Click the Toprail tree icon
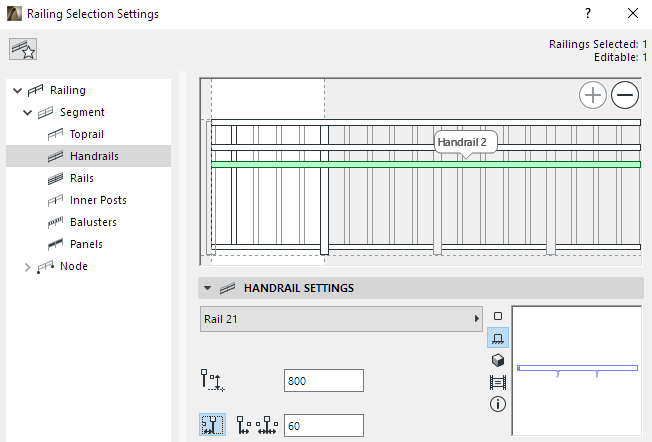Viewport: 652px width, 442px height. [x=55, y=134]
